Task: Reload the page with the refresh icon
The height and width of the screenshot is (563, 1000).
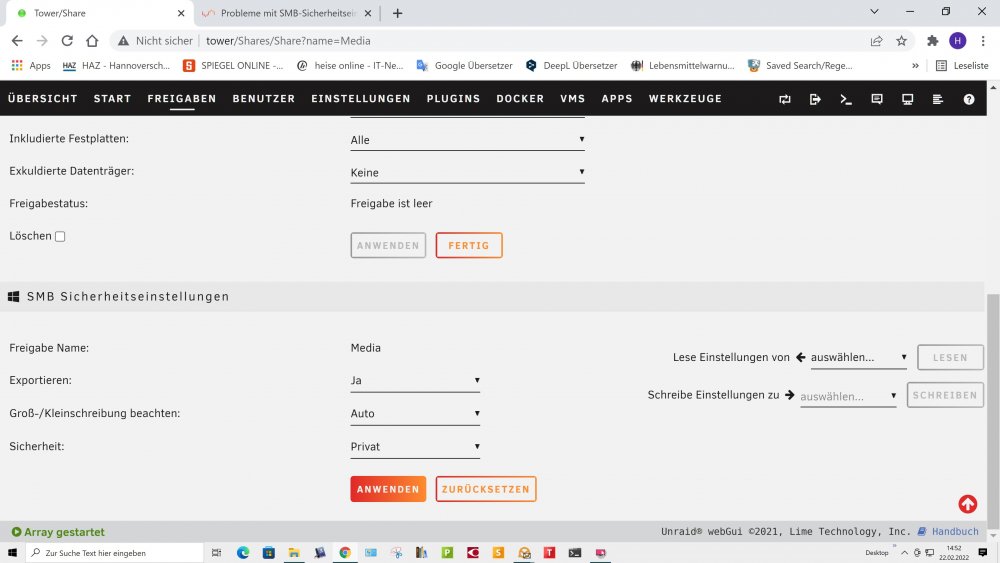Action: point(67,41)
